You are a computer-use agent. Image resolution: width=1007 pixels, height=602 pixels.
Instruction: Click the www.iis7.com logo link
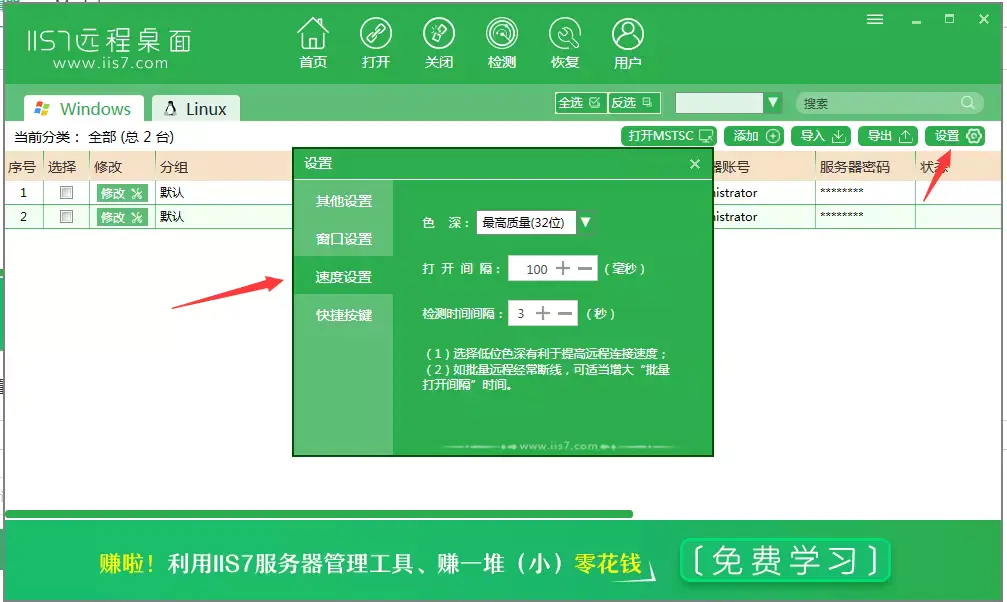pos(110,63)
